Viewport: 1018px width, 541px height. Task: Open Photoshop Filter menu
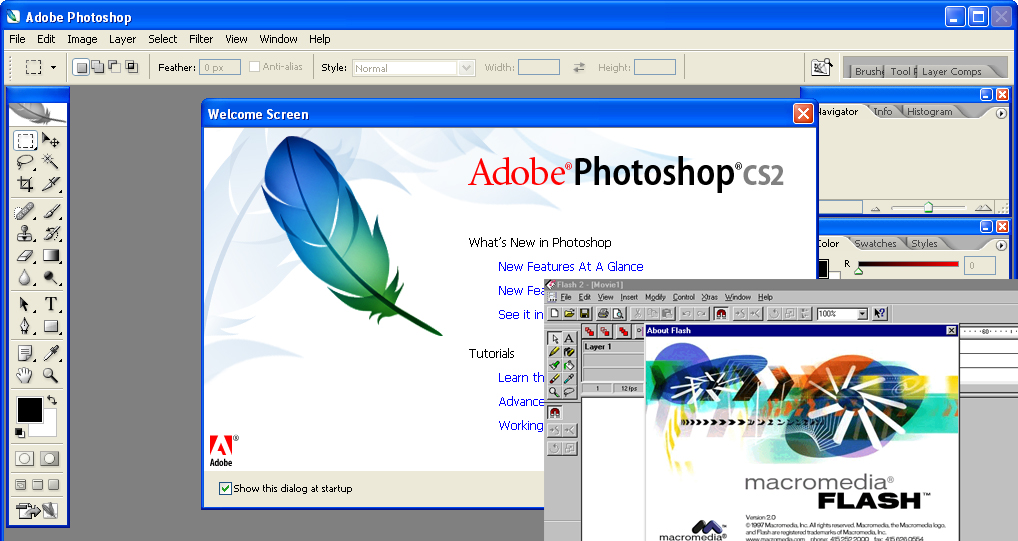click(x=201, y=39)
